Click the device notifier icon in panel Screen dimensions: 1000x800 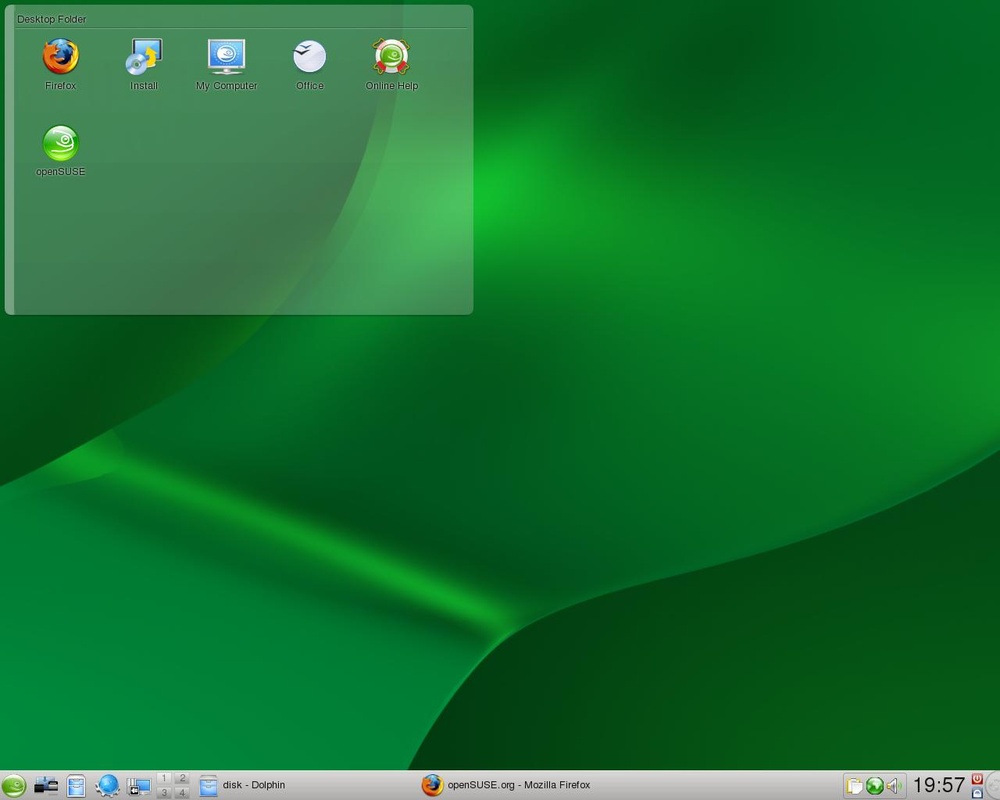pos(46,785)
